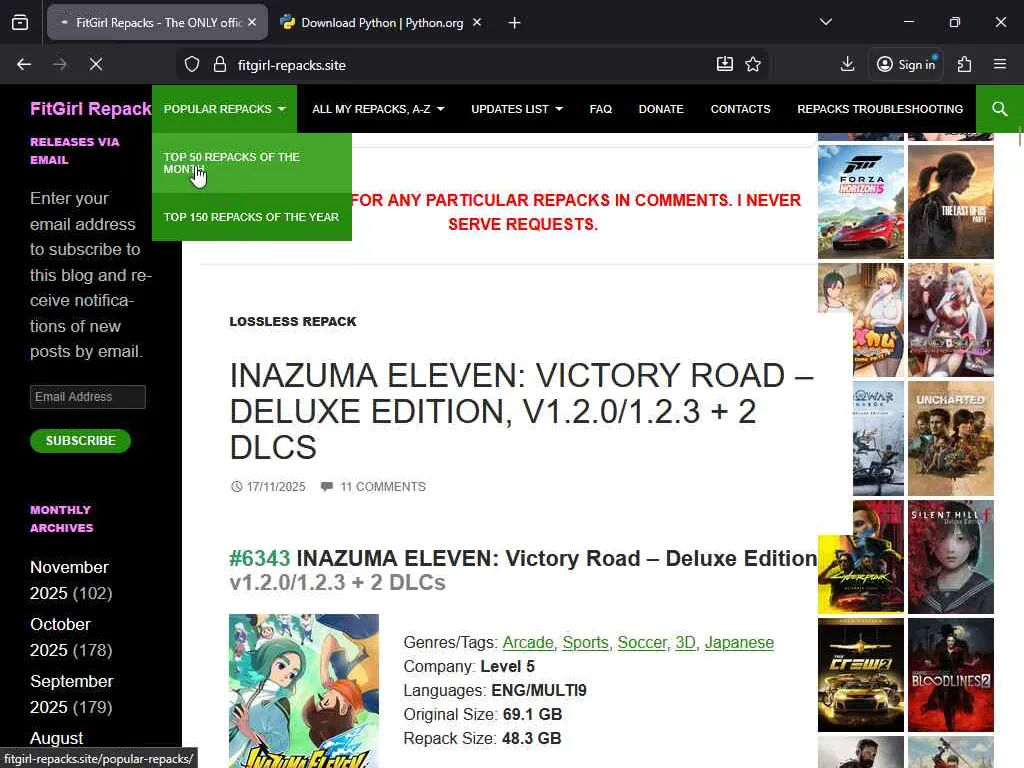Image resolution: width=1024 pixels, height=768 pixels.
Task: Open the downloads panel
Action: coord(847,64)
